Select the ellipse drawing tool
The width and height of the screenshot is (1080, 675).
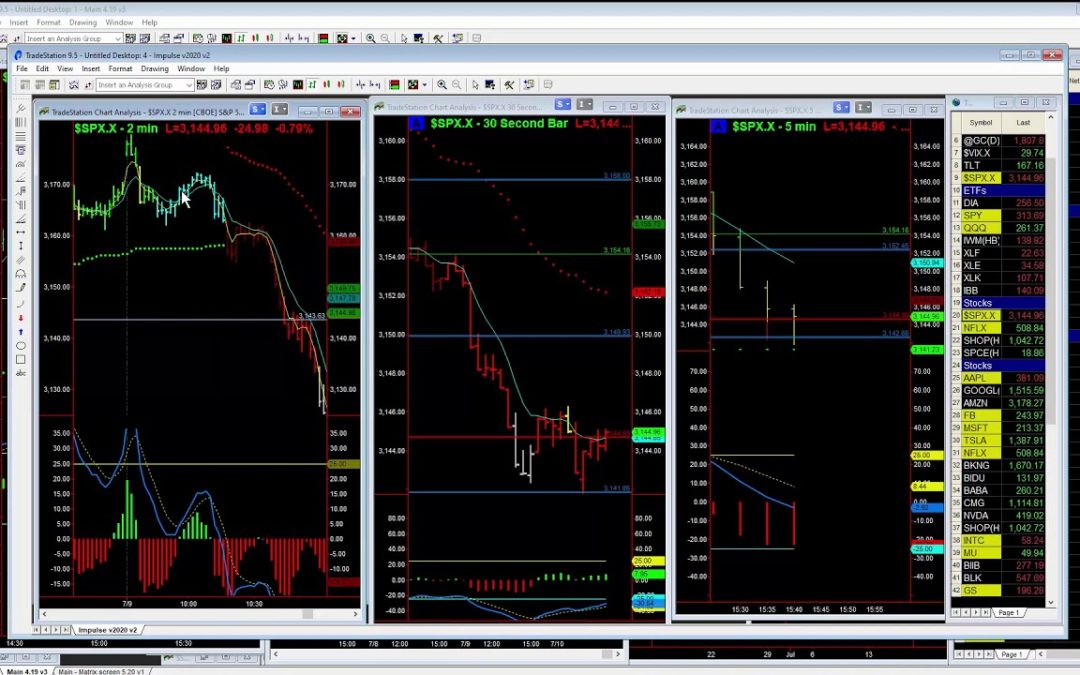pyautogui.click(x=21, y=346)
